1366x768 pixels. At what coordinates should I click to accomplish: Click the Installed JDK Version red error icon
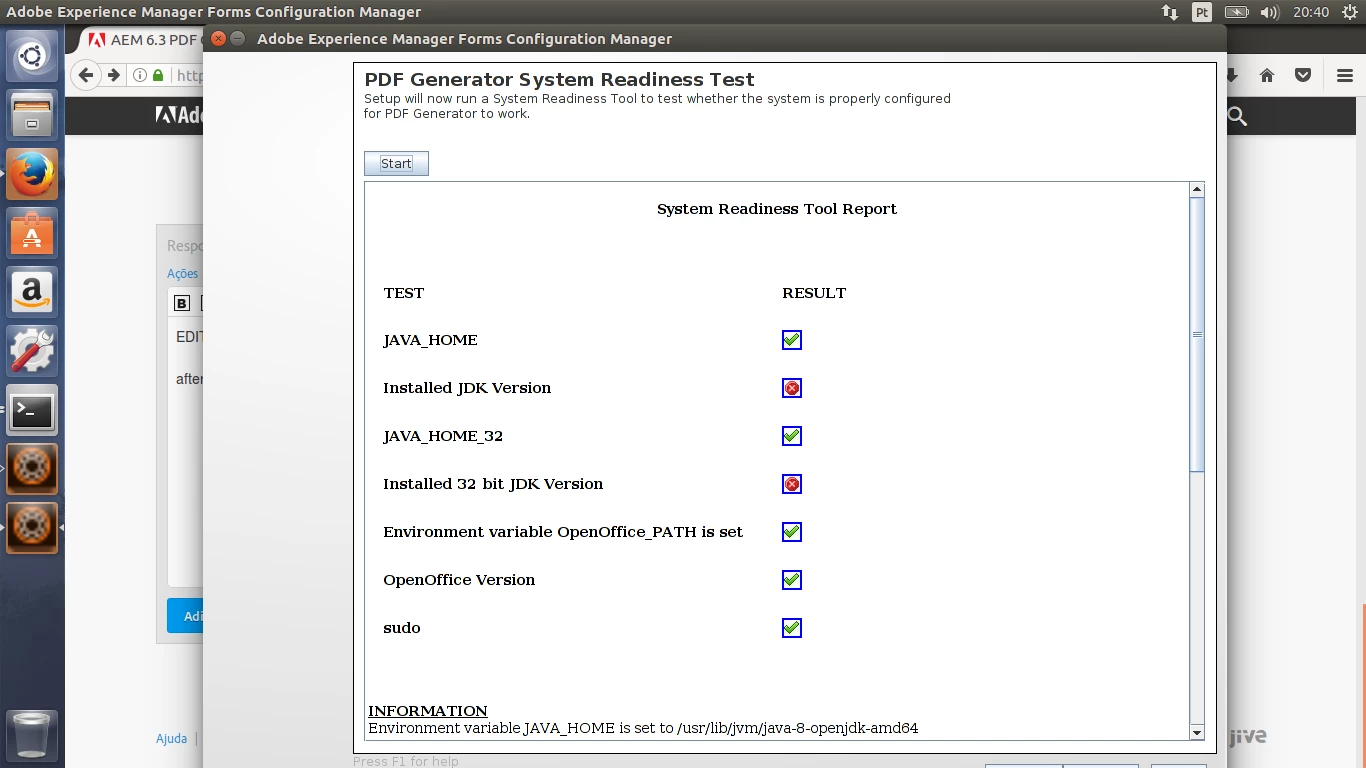tap(792, 388)
